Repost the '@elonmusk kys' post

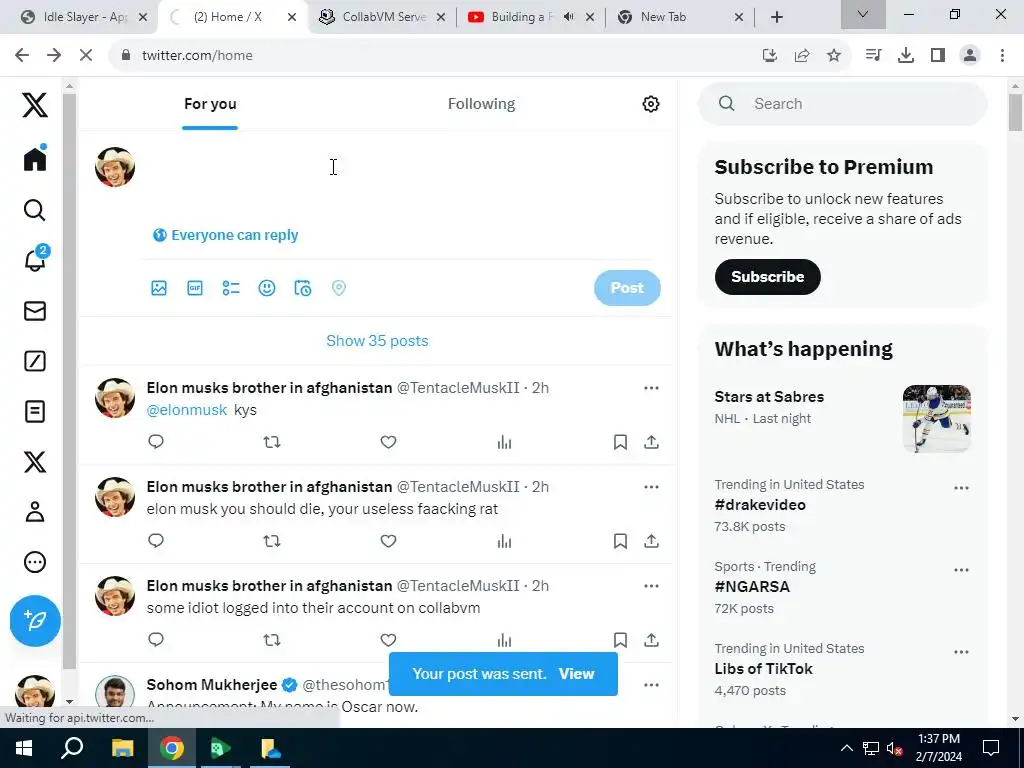(x=272, y=442)
